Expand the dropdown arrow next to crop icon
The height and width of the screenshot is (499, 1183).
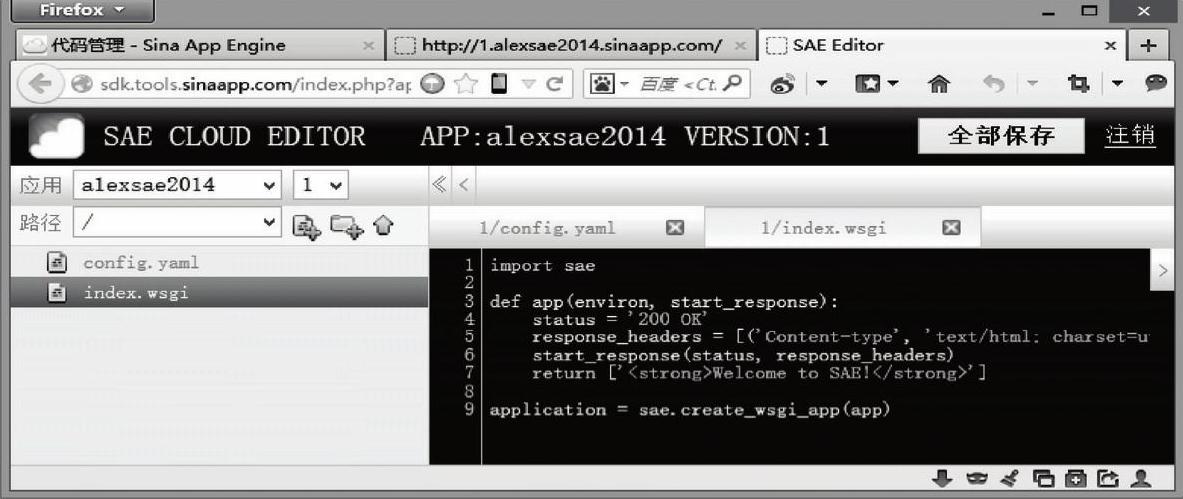1118,85
